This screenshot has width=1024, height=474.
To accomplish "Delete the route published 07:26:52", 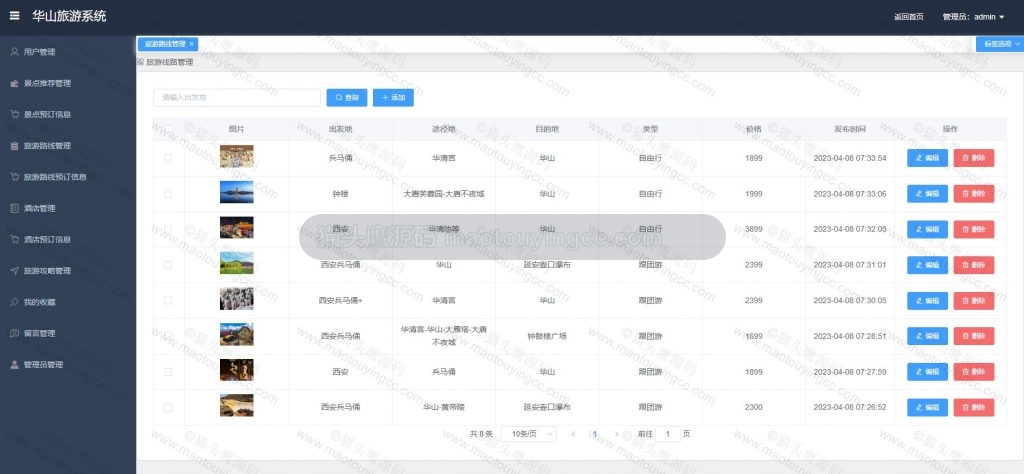I will [x=974, y=407].
